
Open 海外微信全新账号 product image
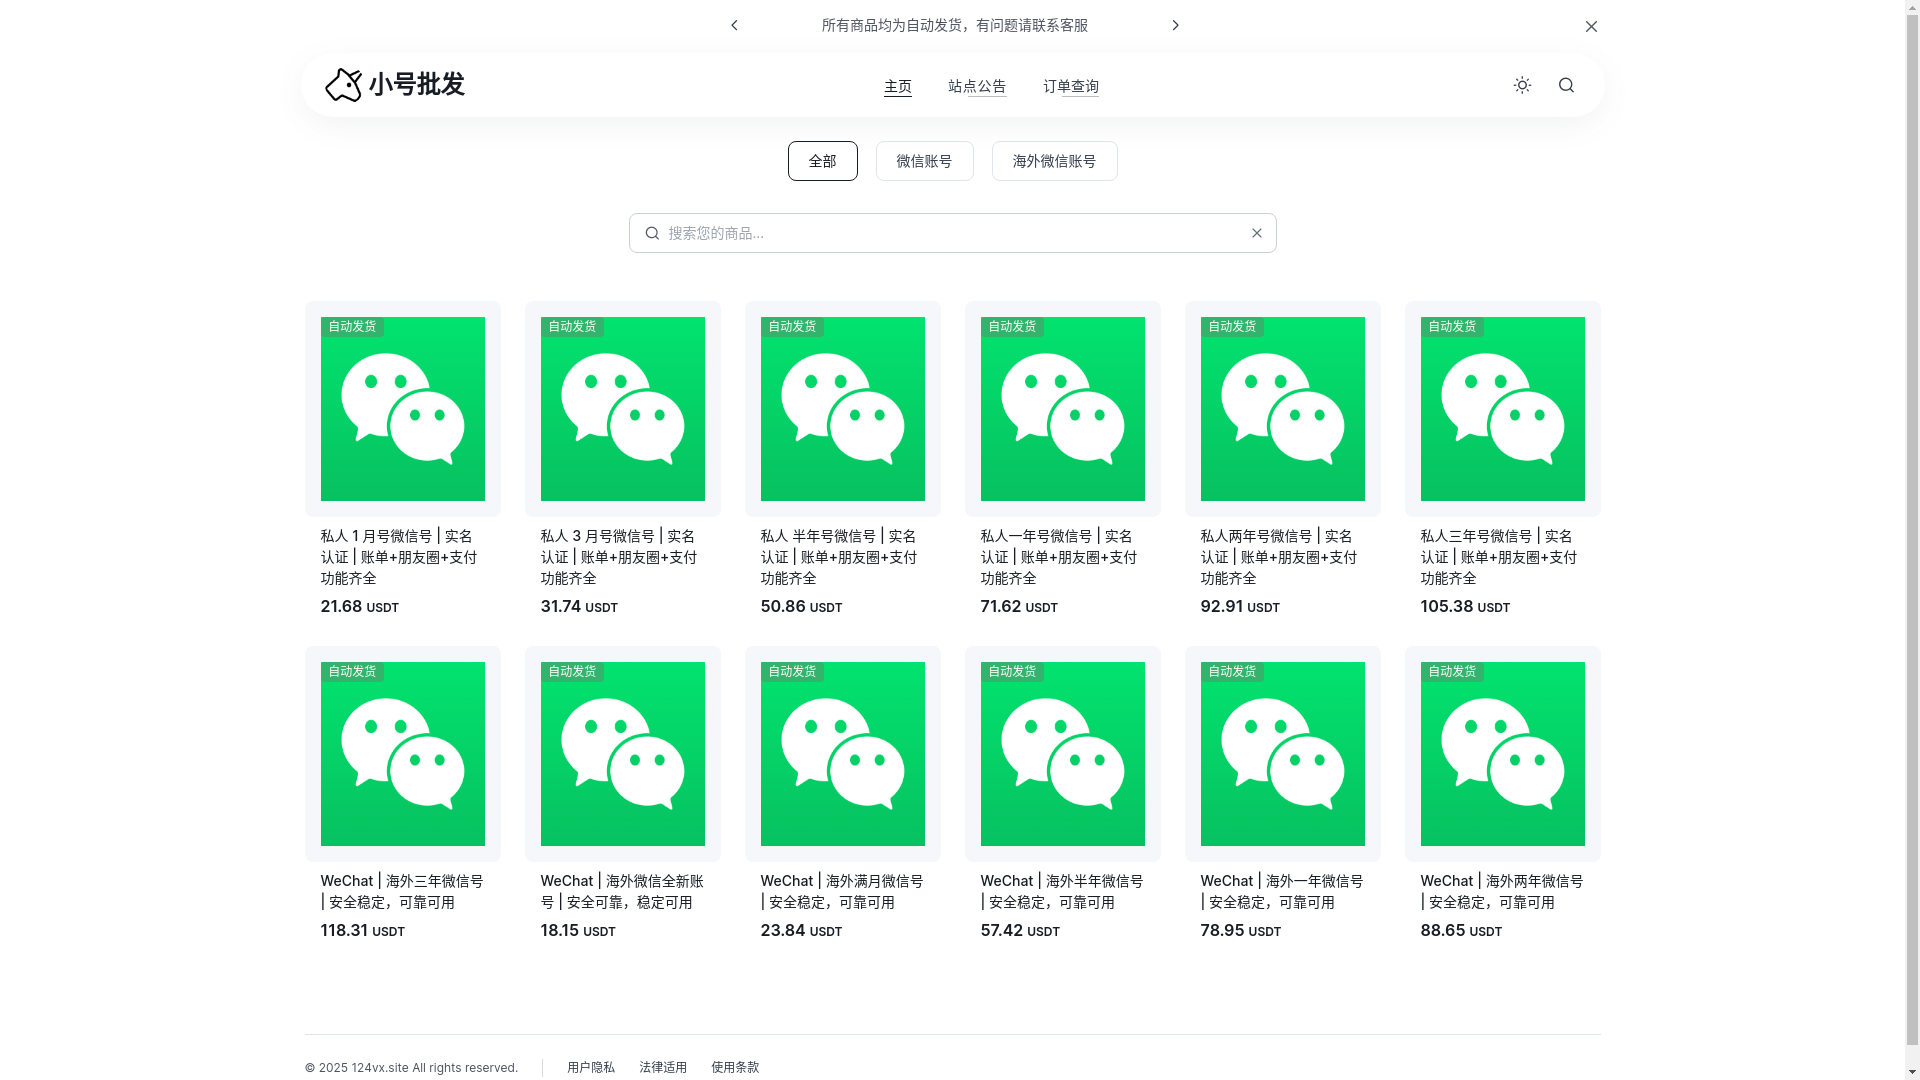(x=622, y=754)
